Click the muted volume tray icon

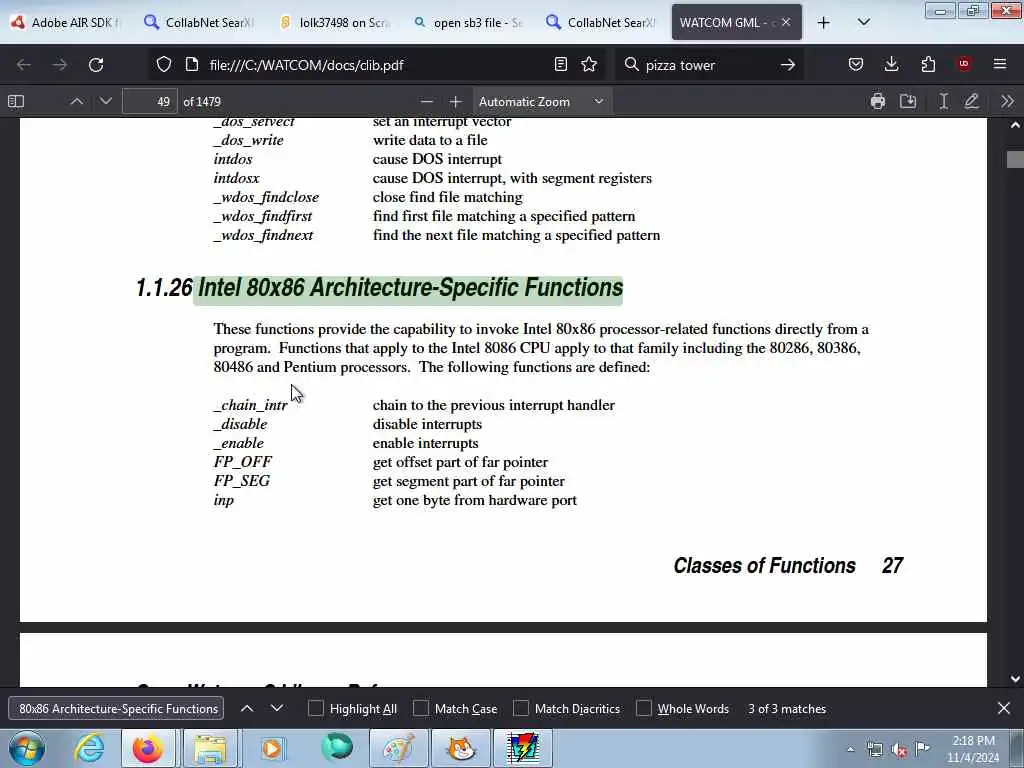click(899, 750)
